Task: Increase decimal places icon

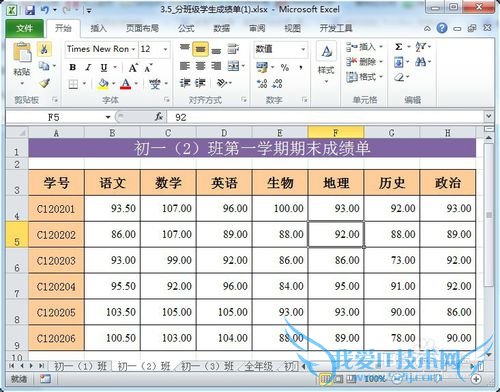Action: click(262, 84)
